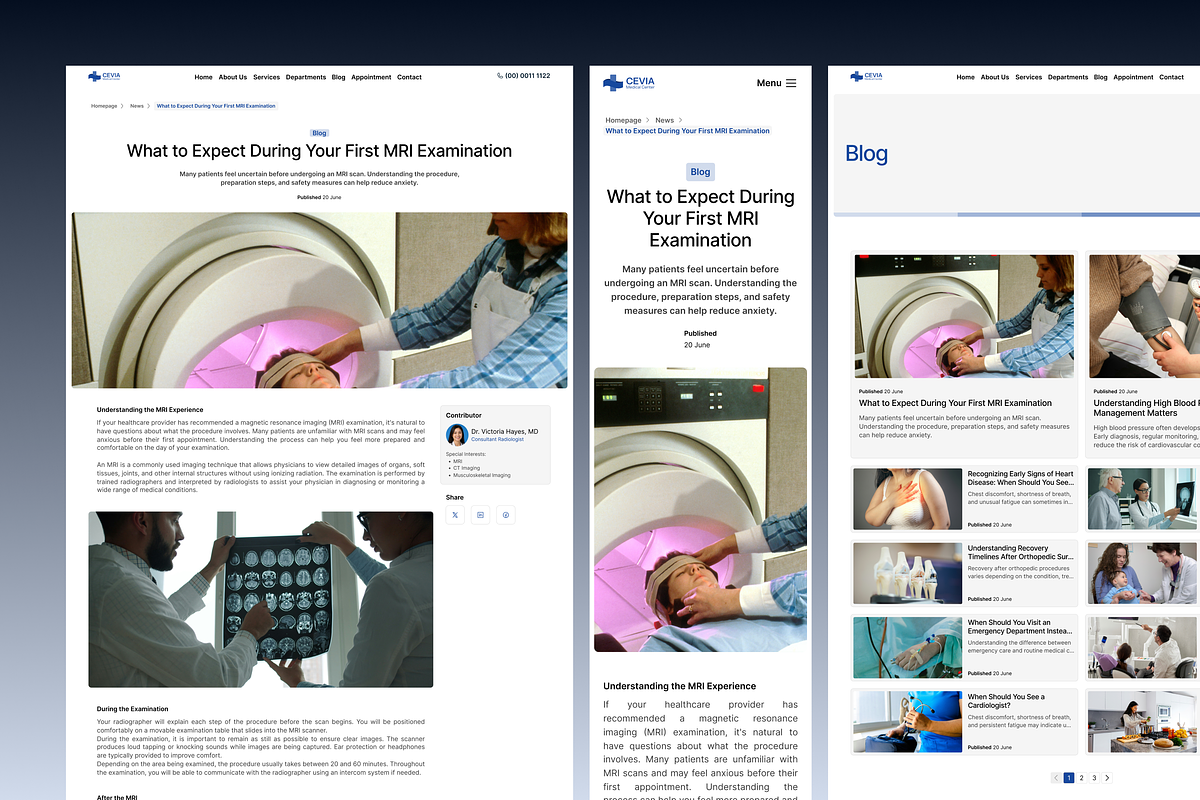Click the 'Dr. Victoria Hayes, MD' name

[505, 432]
